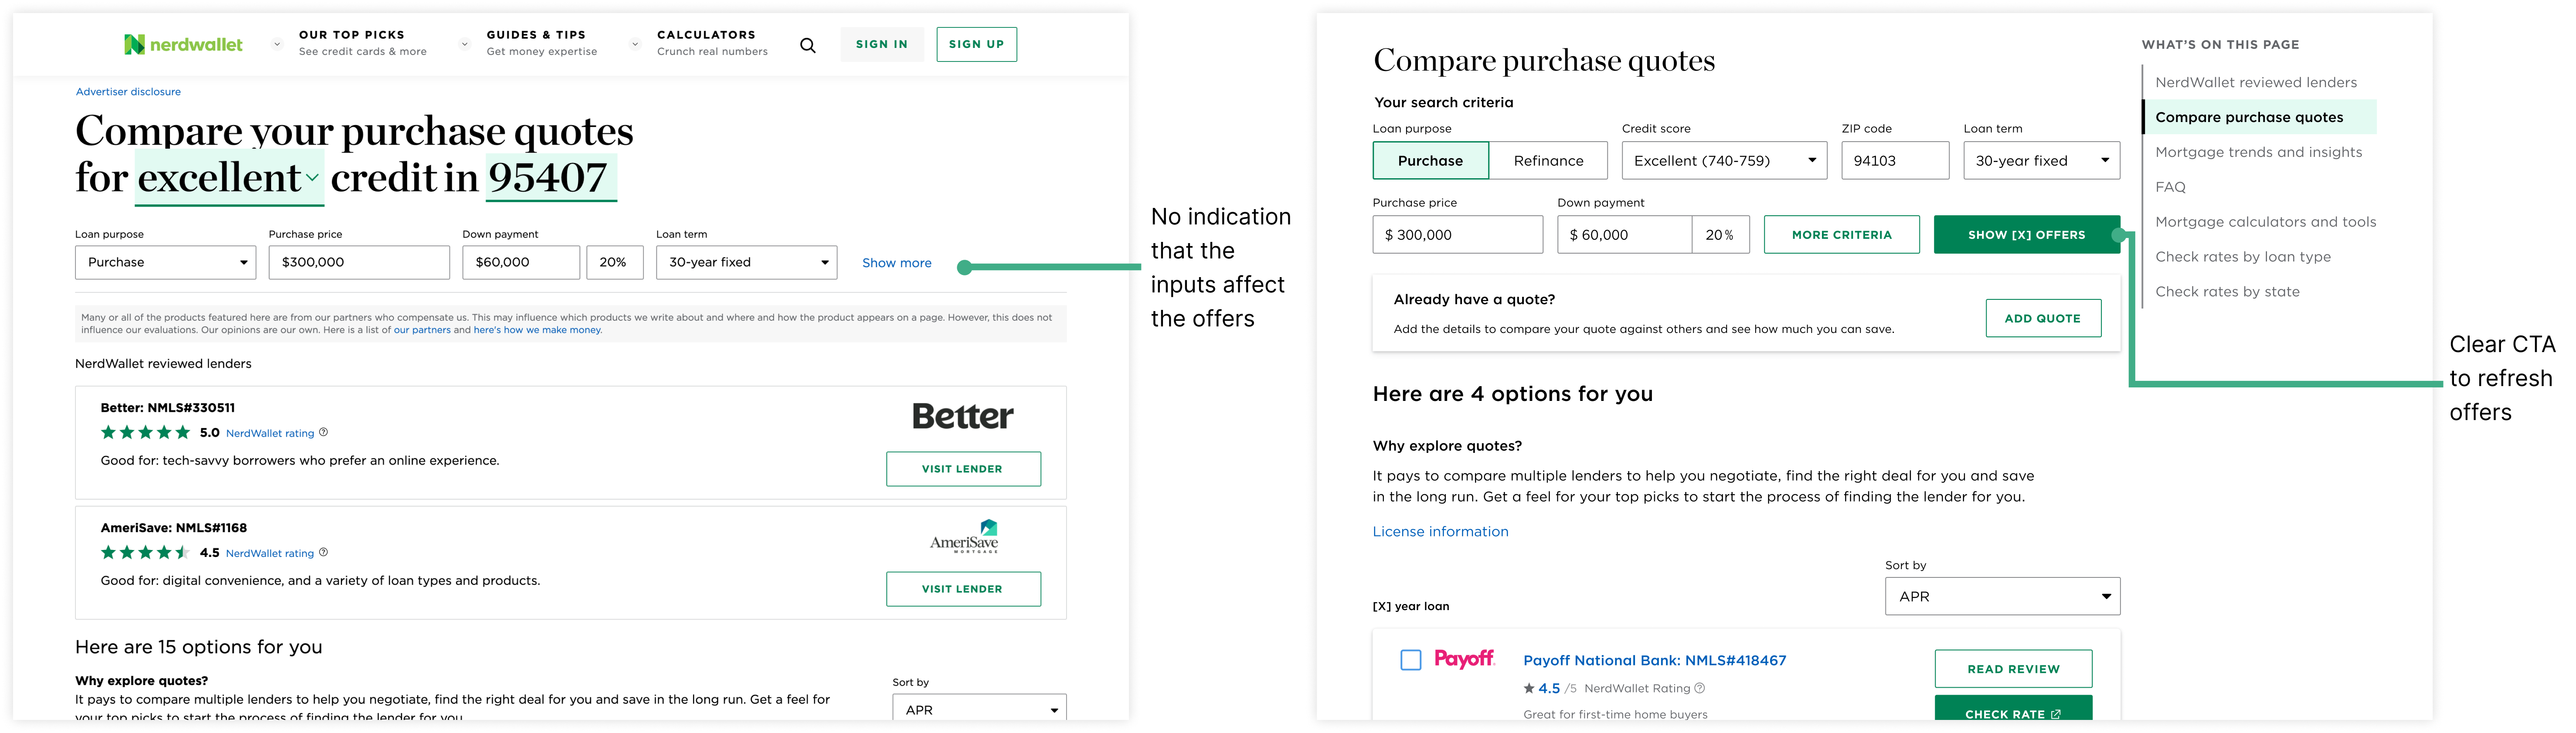This screenshot has height=733, width=2576.
Task: Click the Better lender logo
Action: [963, 416]
